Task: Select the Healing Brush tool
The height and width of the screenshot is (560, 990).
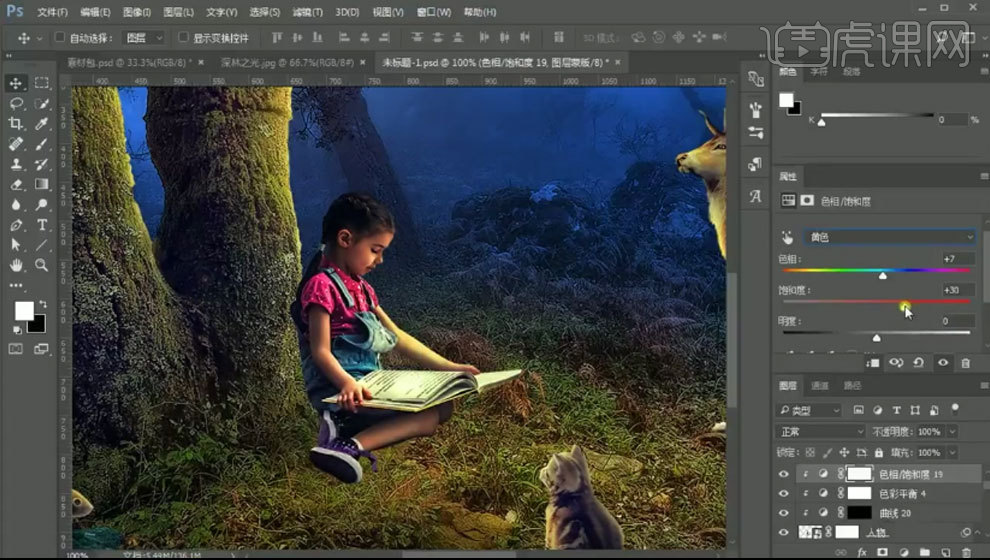Action: point(16,144)
